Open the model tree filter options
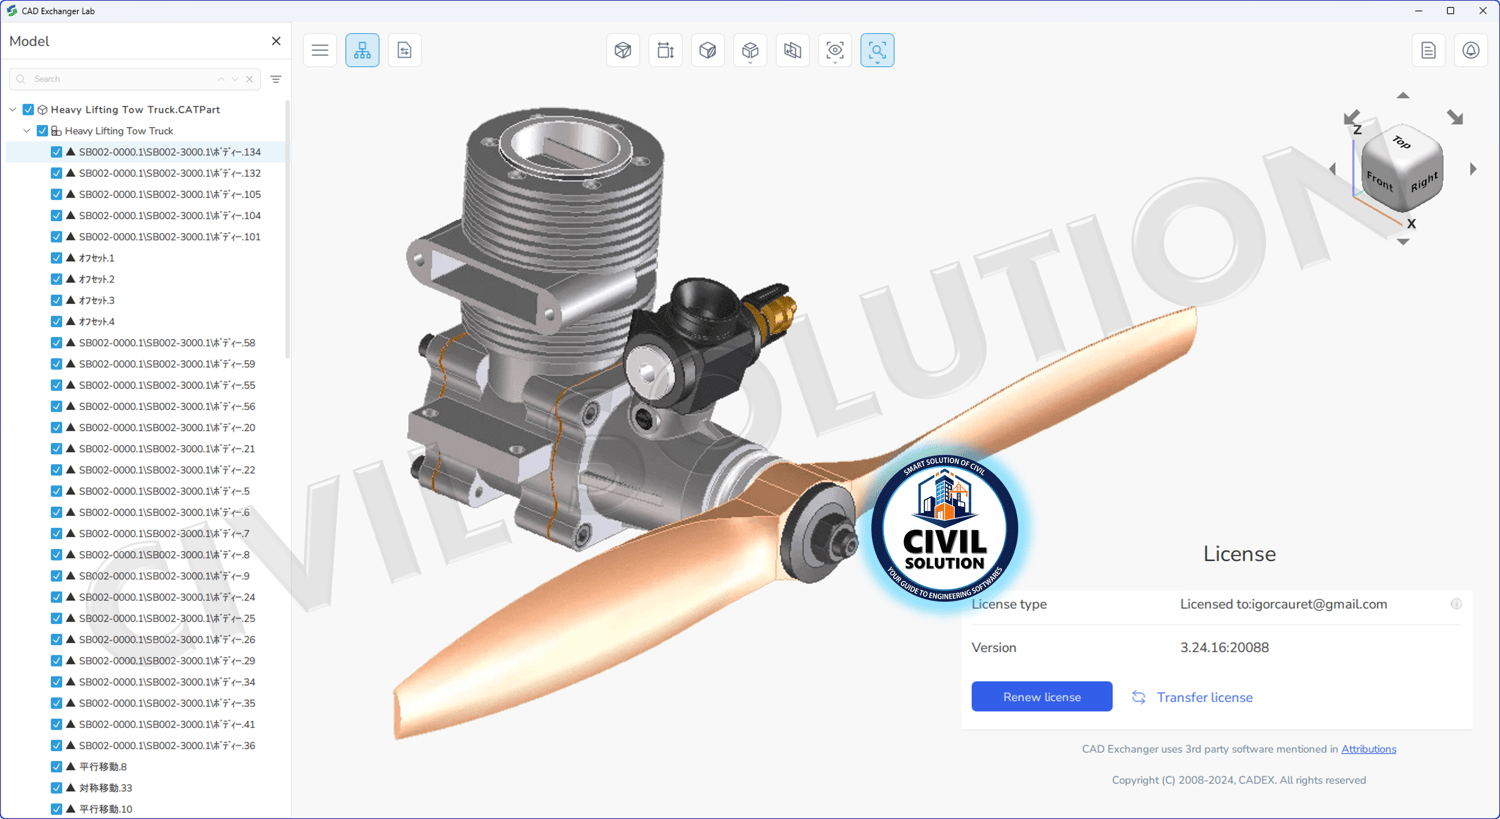Viewport: 1500px width, 819px height. [276, 79]
